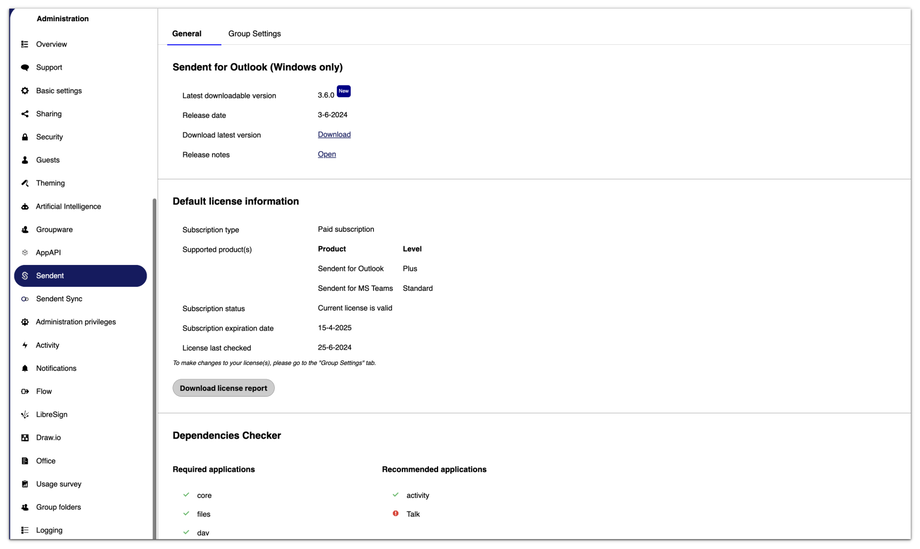This screenshot has height=549, width=920.
Task: Open Sendent Sync settings
Action: point(59,299)
